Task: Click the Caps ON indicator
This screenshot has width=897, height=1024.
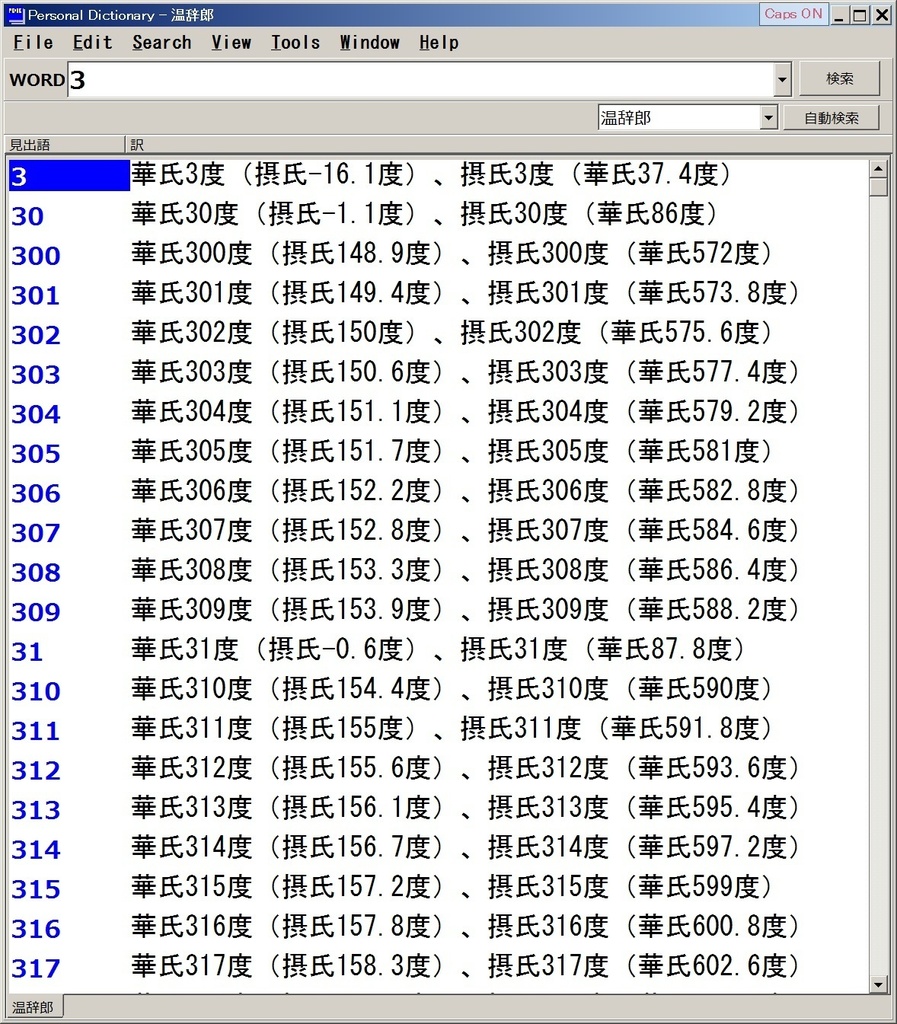Action: pyautogui.click(x=793, y=14)
